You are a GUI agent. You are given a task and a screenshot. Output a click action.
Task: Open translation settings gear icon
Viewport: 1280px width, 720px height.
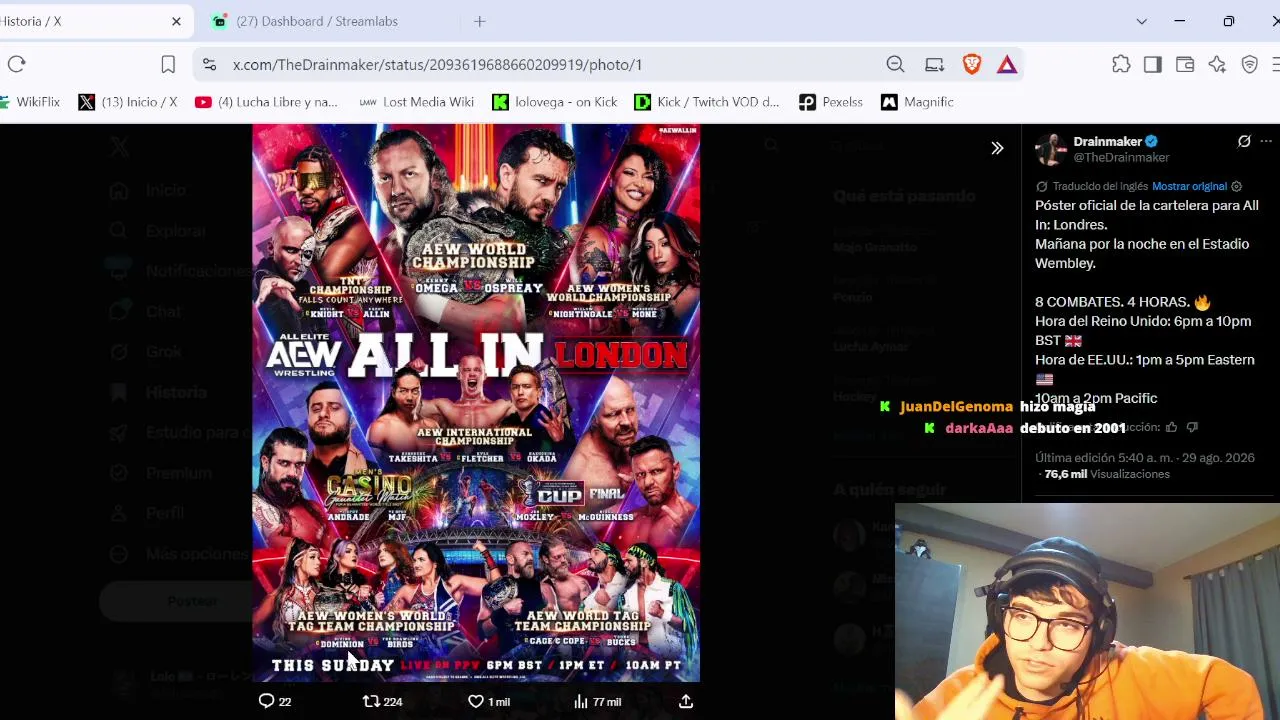1237,186
